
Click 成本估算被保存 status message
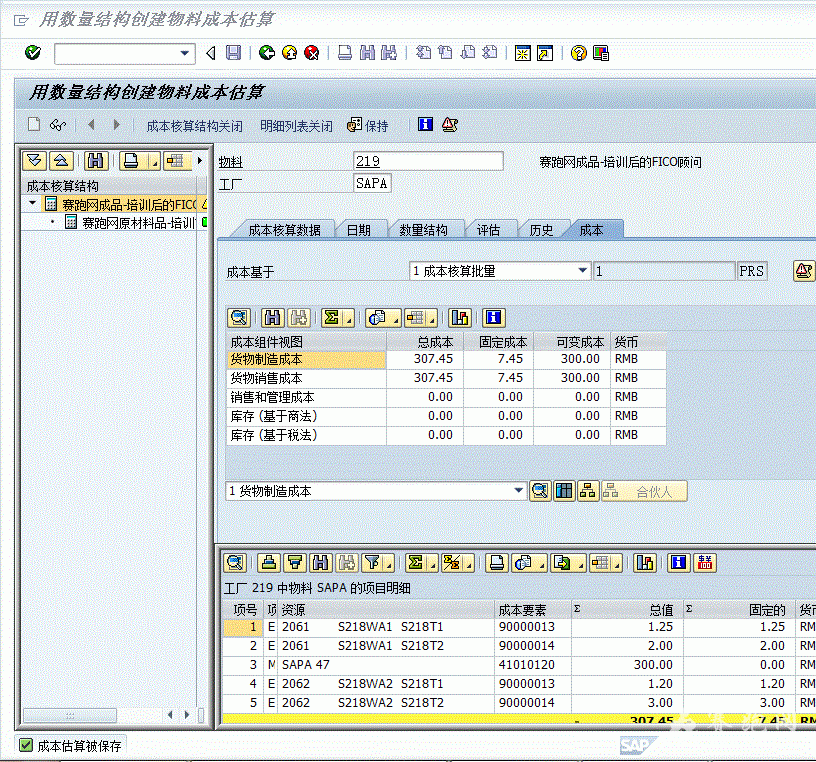tap(80, 746)
